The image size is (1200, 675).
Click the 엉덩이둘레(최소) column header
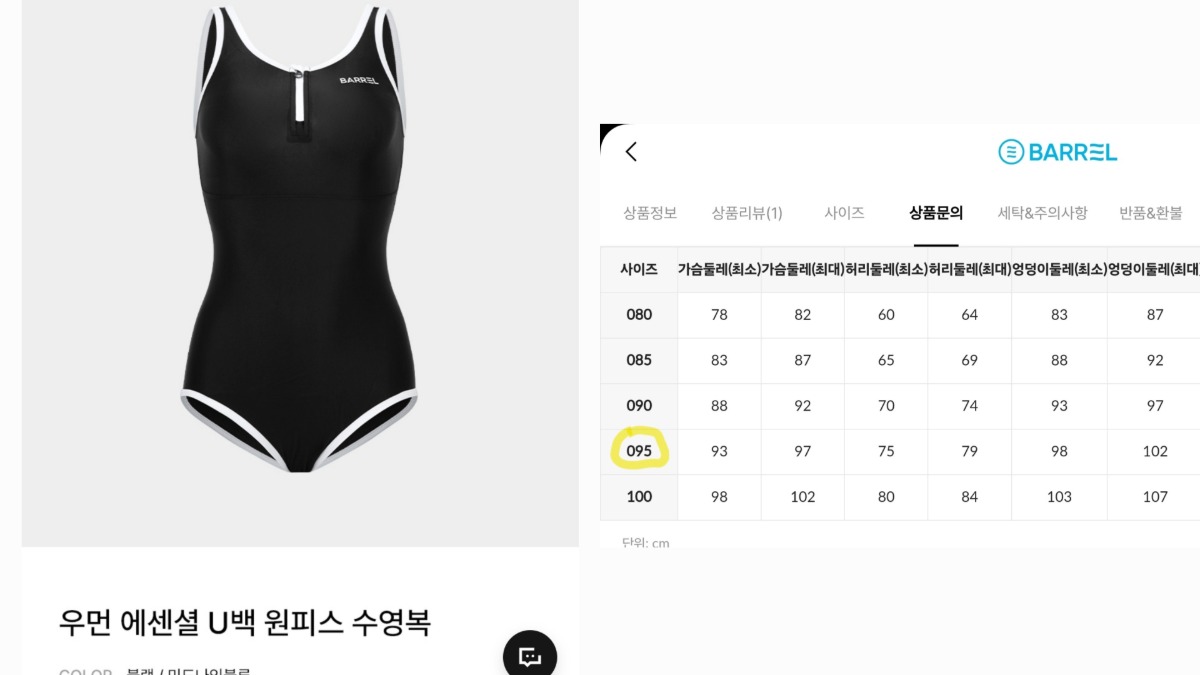1059,269
